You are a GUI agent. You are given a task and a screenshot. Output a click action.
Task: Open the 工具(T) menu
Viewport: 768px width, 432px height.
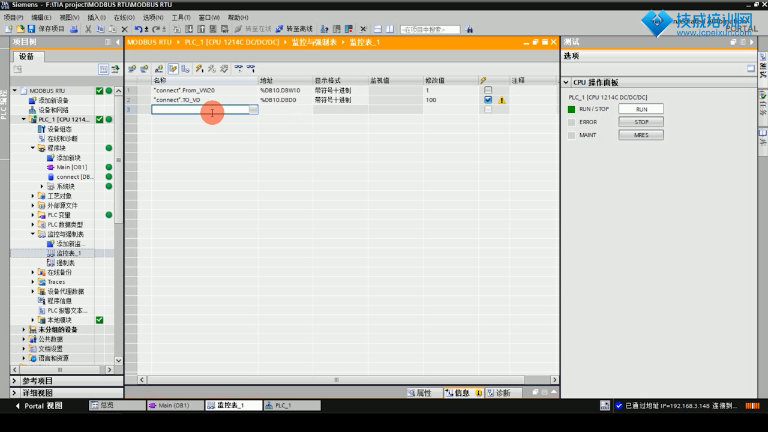(x=181, y=17)
